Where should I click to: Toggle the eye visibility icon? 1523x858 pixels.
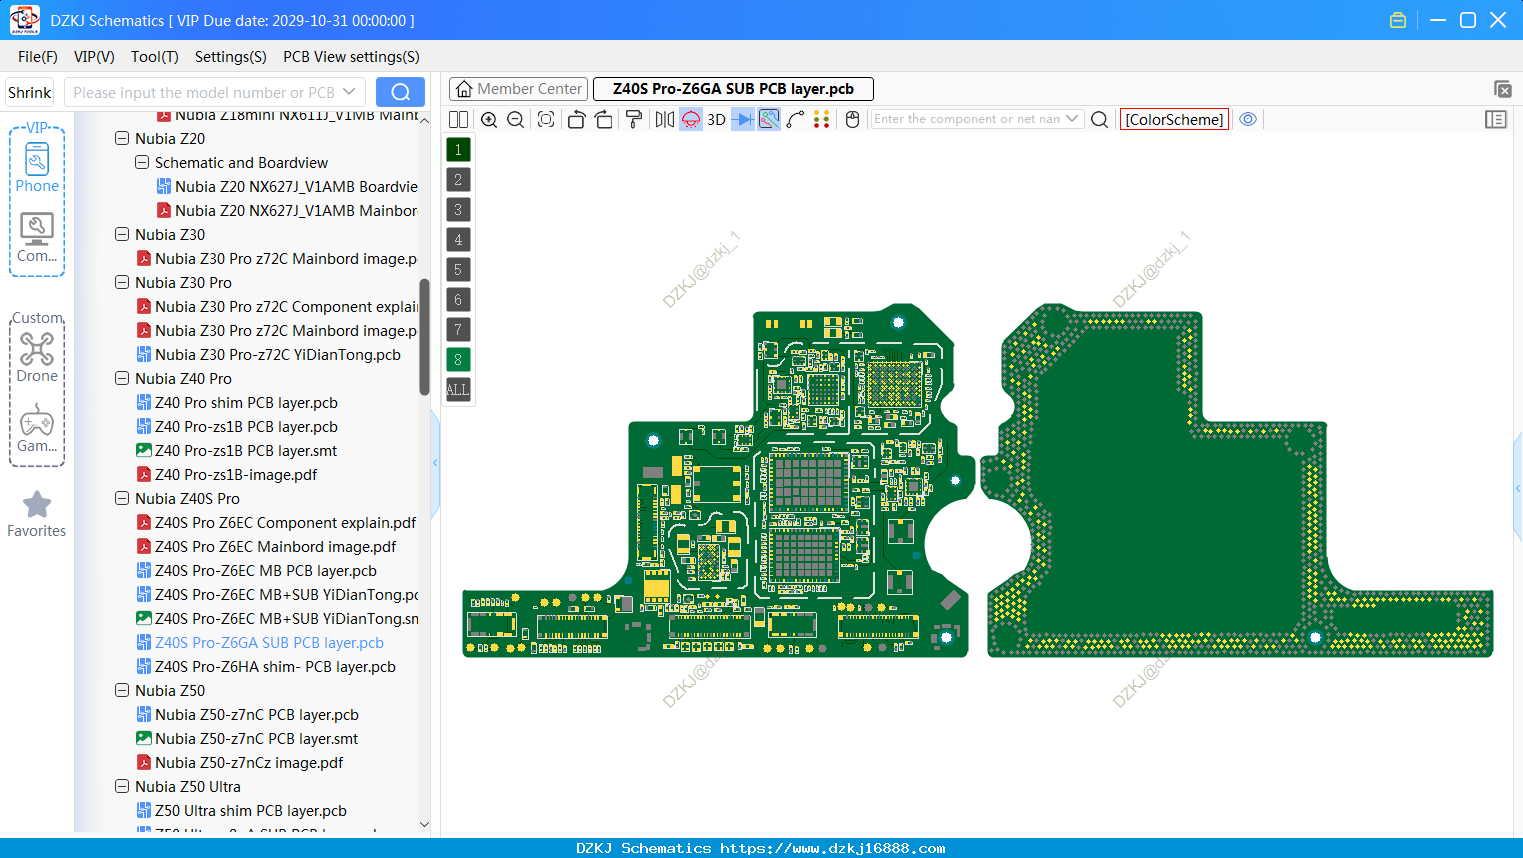point(1248,119)
